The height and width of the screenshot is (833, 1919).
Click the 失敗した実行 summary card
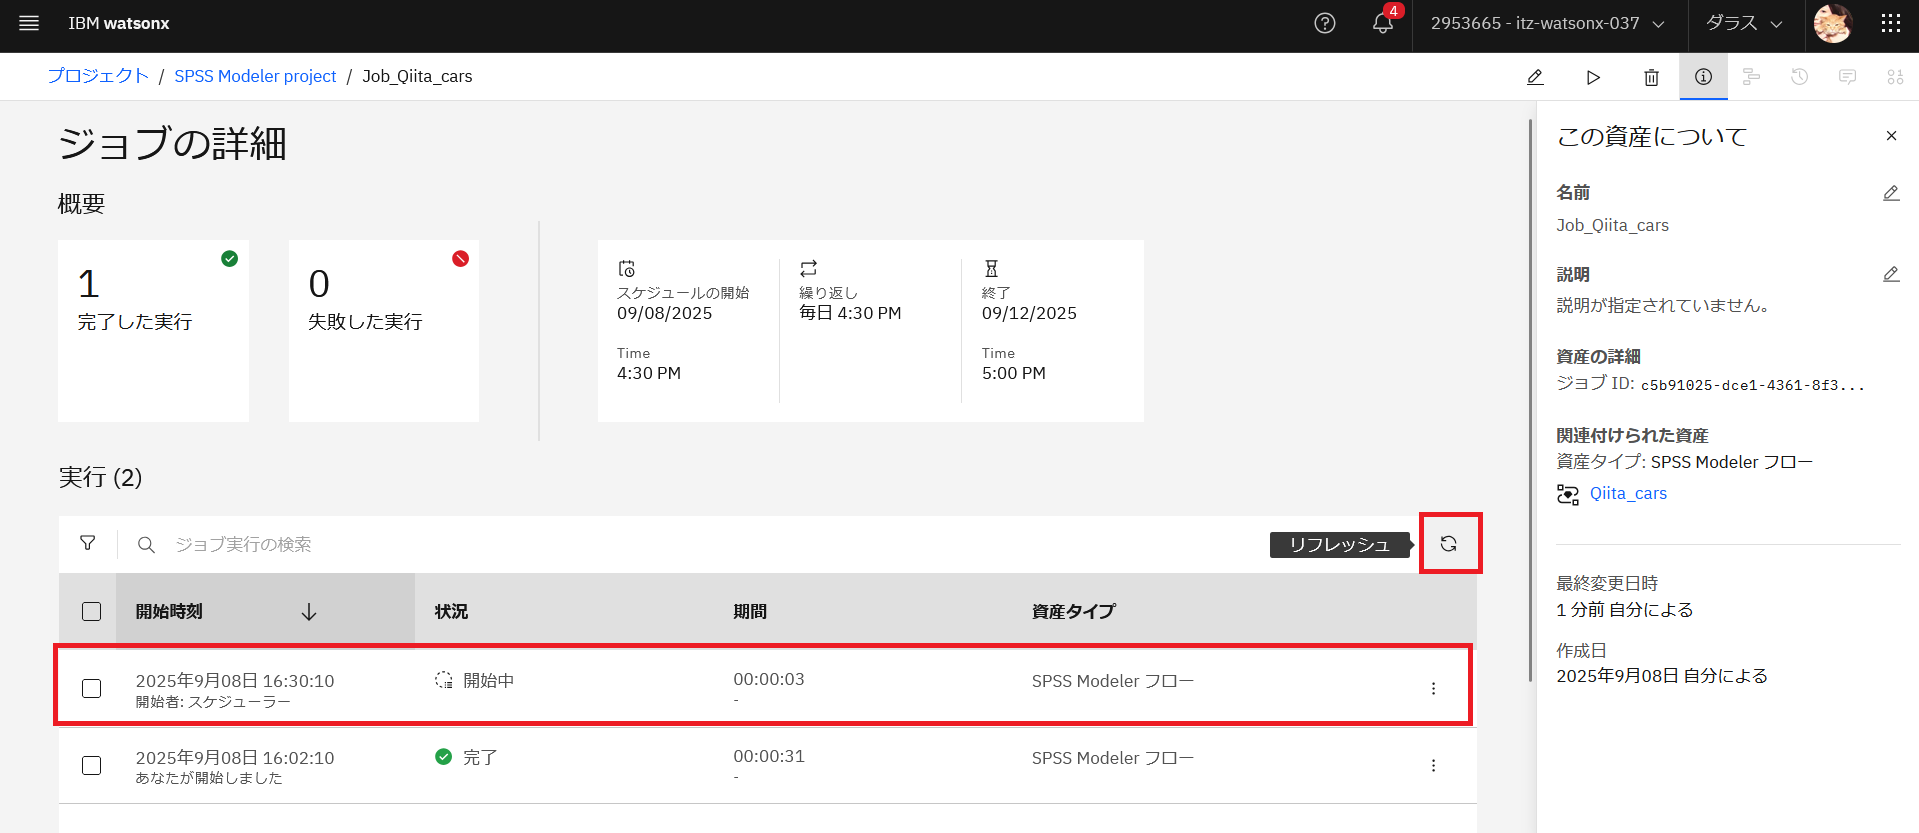tap(384, 330)
